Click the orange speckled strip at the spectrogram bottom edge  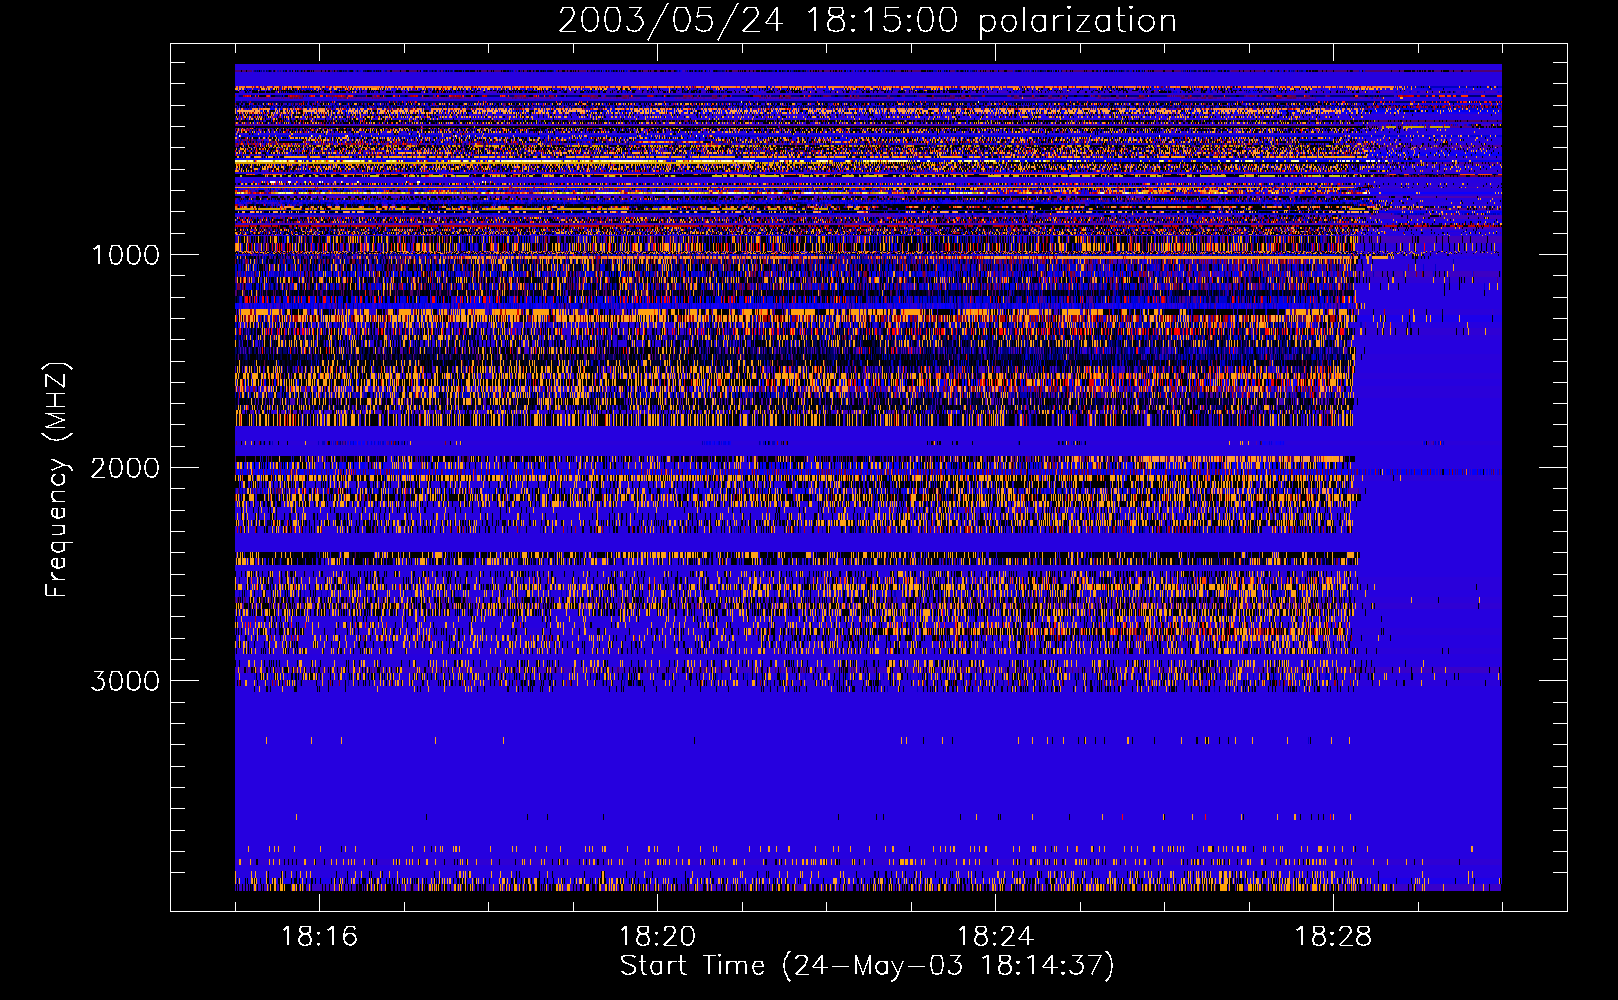pyautogui.click(x=800, y=884)
